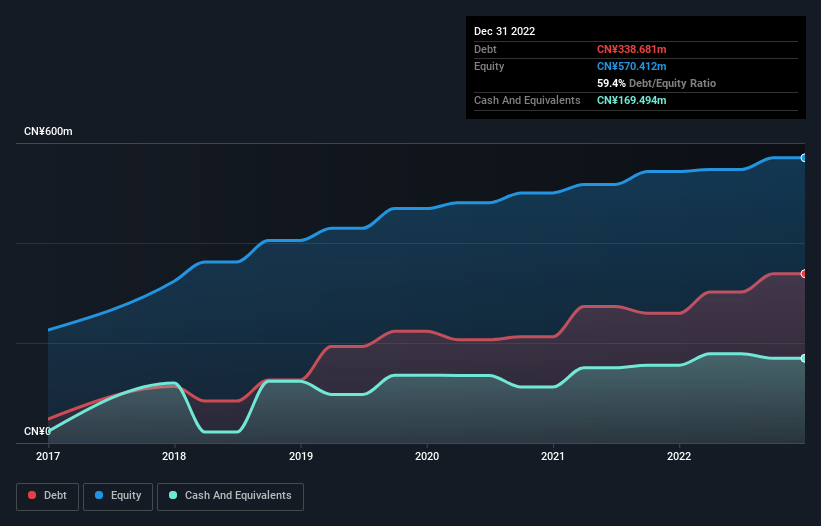The height and width of the screenshot is (526, 821).
Task: Click the blue Equity legend dot
Action: coord(99,495)
